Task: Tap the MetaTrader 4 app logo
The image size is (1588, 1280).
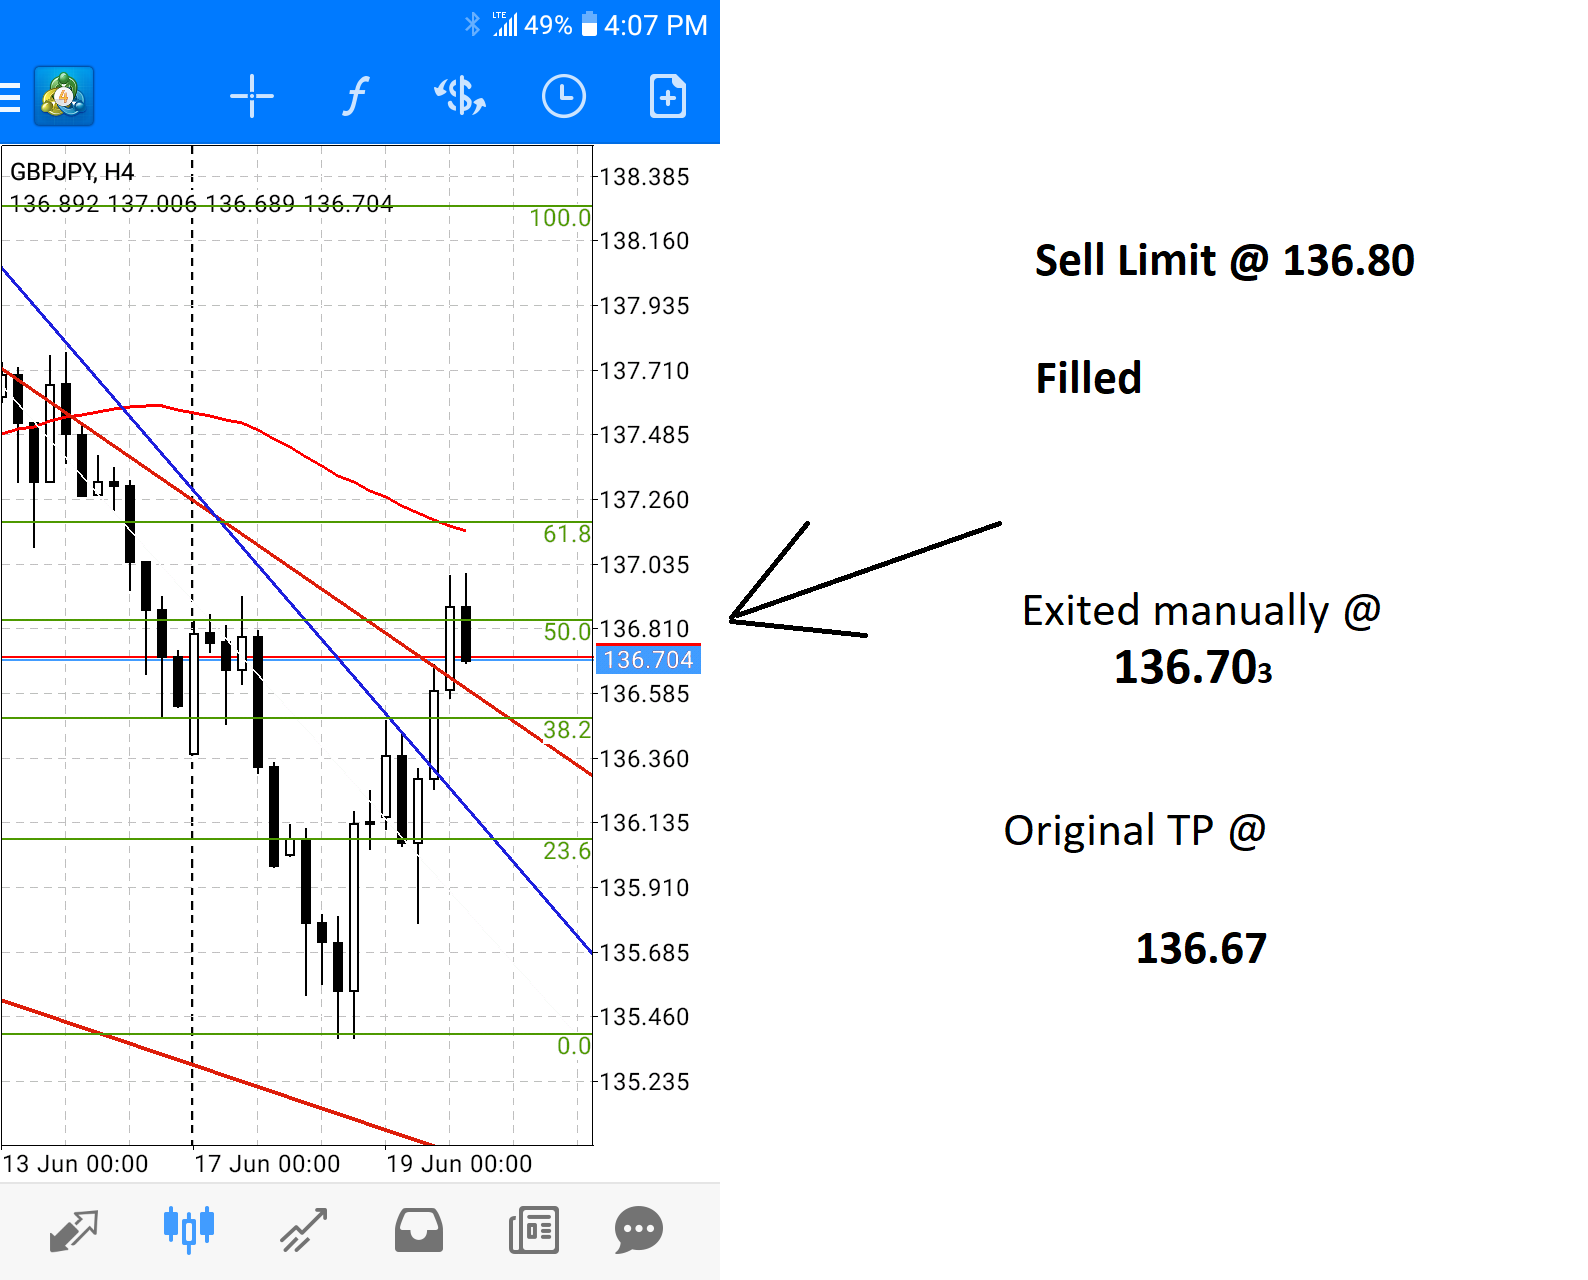Action: pos(64,97)
